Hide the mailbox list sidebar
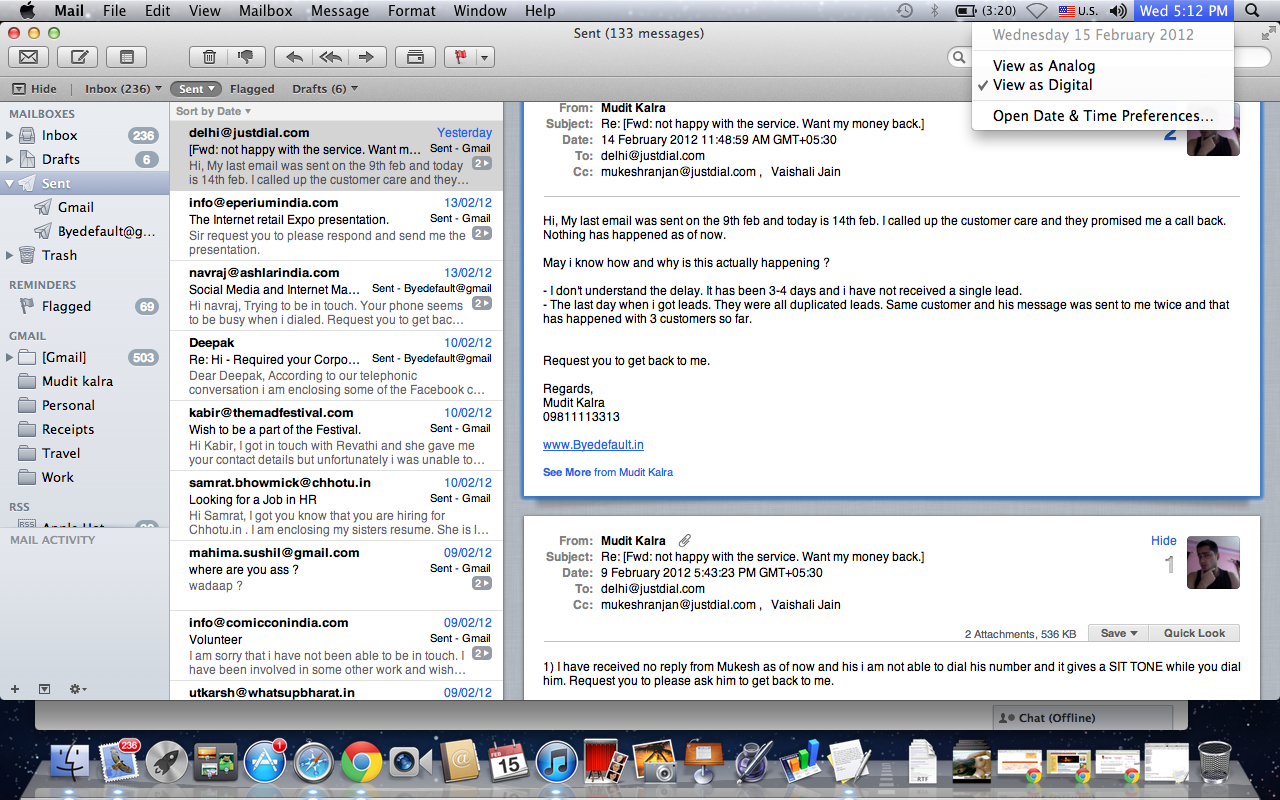The height and width of the screenshot is (800, 1280). click(x=35, y=89)
